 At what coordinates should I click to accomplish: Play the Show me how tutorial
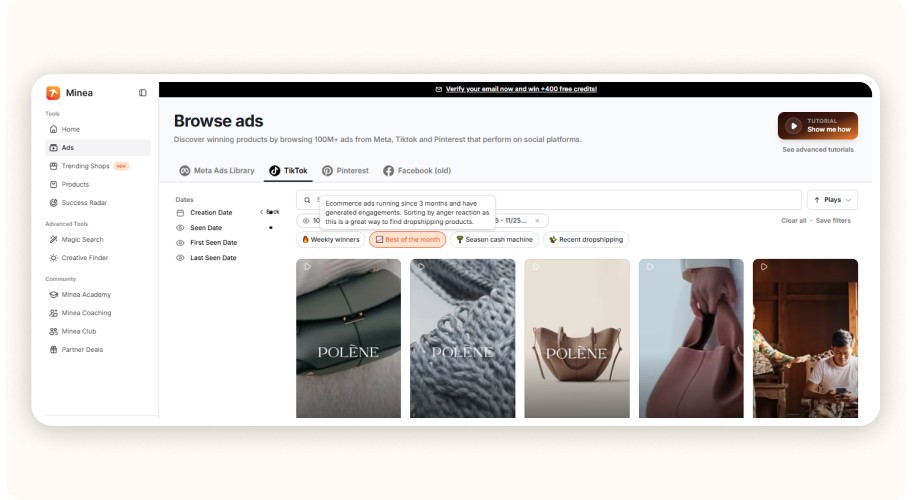817,126
